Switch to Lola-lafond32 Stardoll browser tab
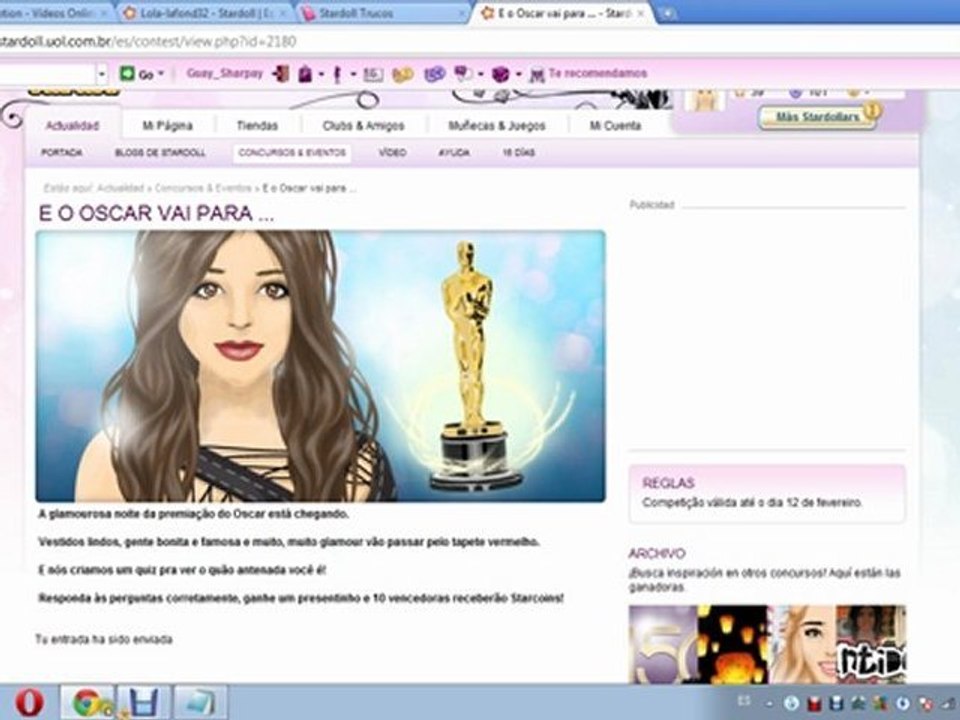Screen dimensions: 960x720 205,13
